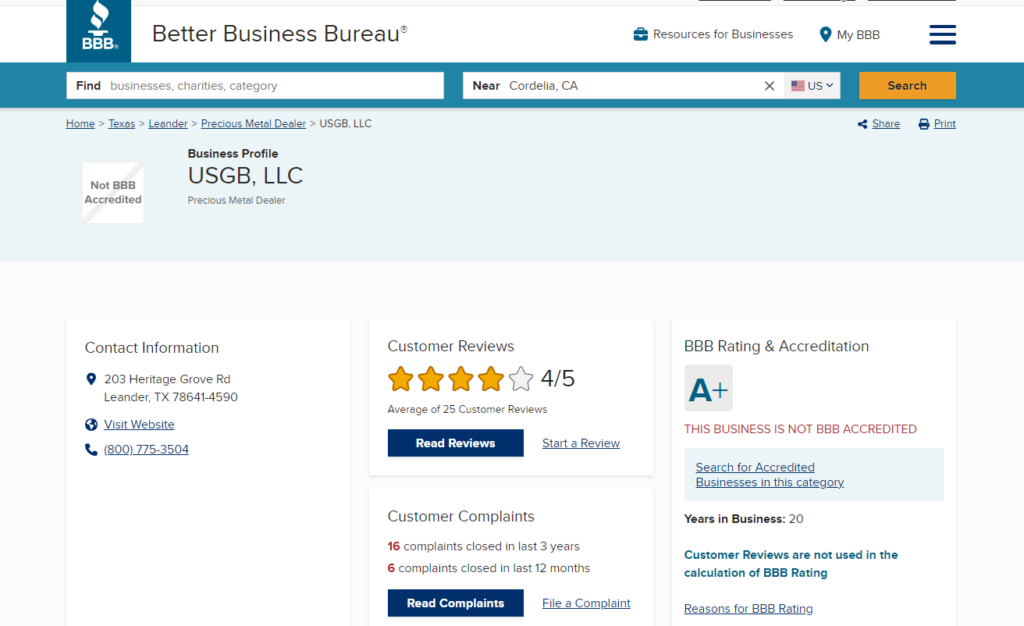Viewport: 1024px width, 626px height.
Task: Clear the Near location field
Action: pyautogui.click(x=769, y=86)
